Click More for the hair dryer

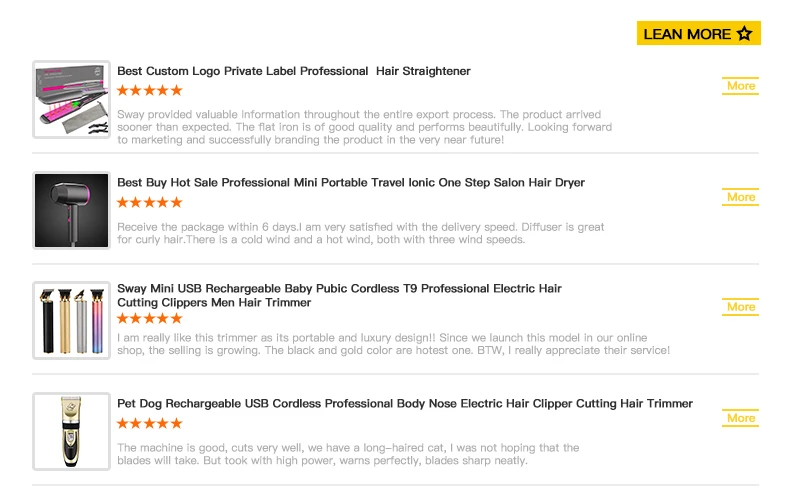(741, 197)
